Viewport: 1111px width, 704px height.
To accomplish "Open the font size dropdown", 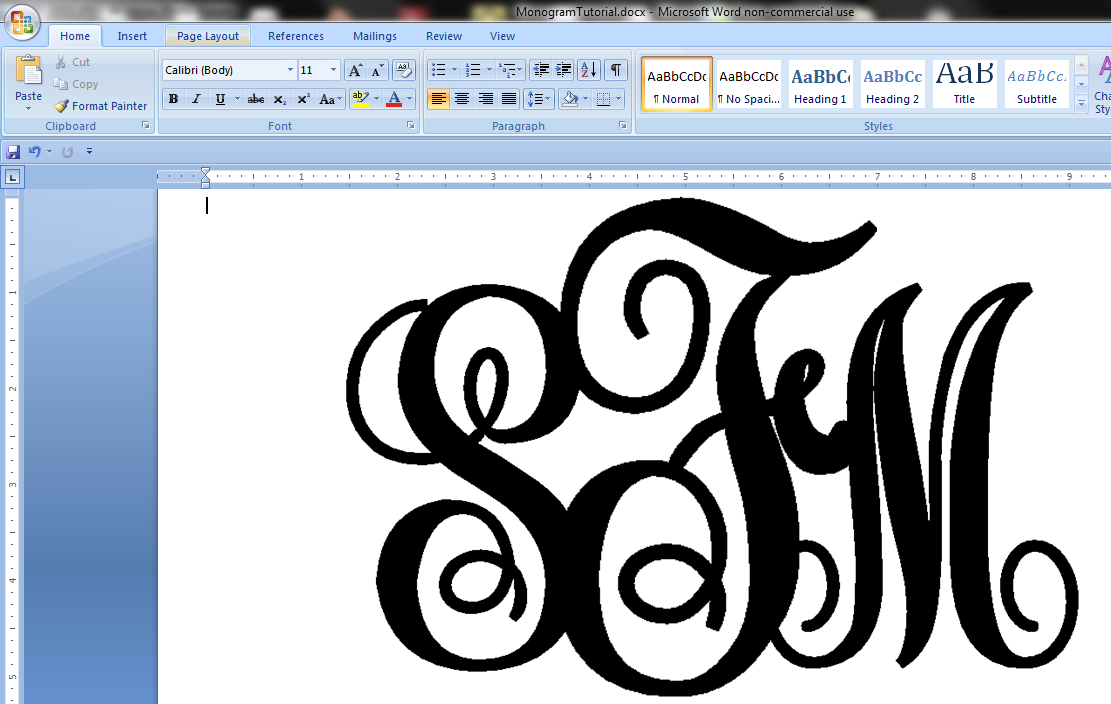I will (x=333, y=70).
